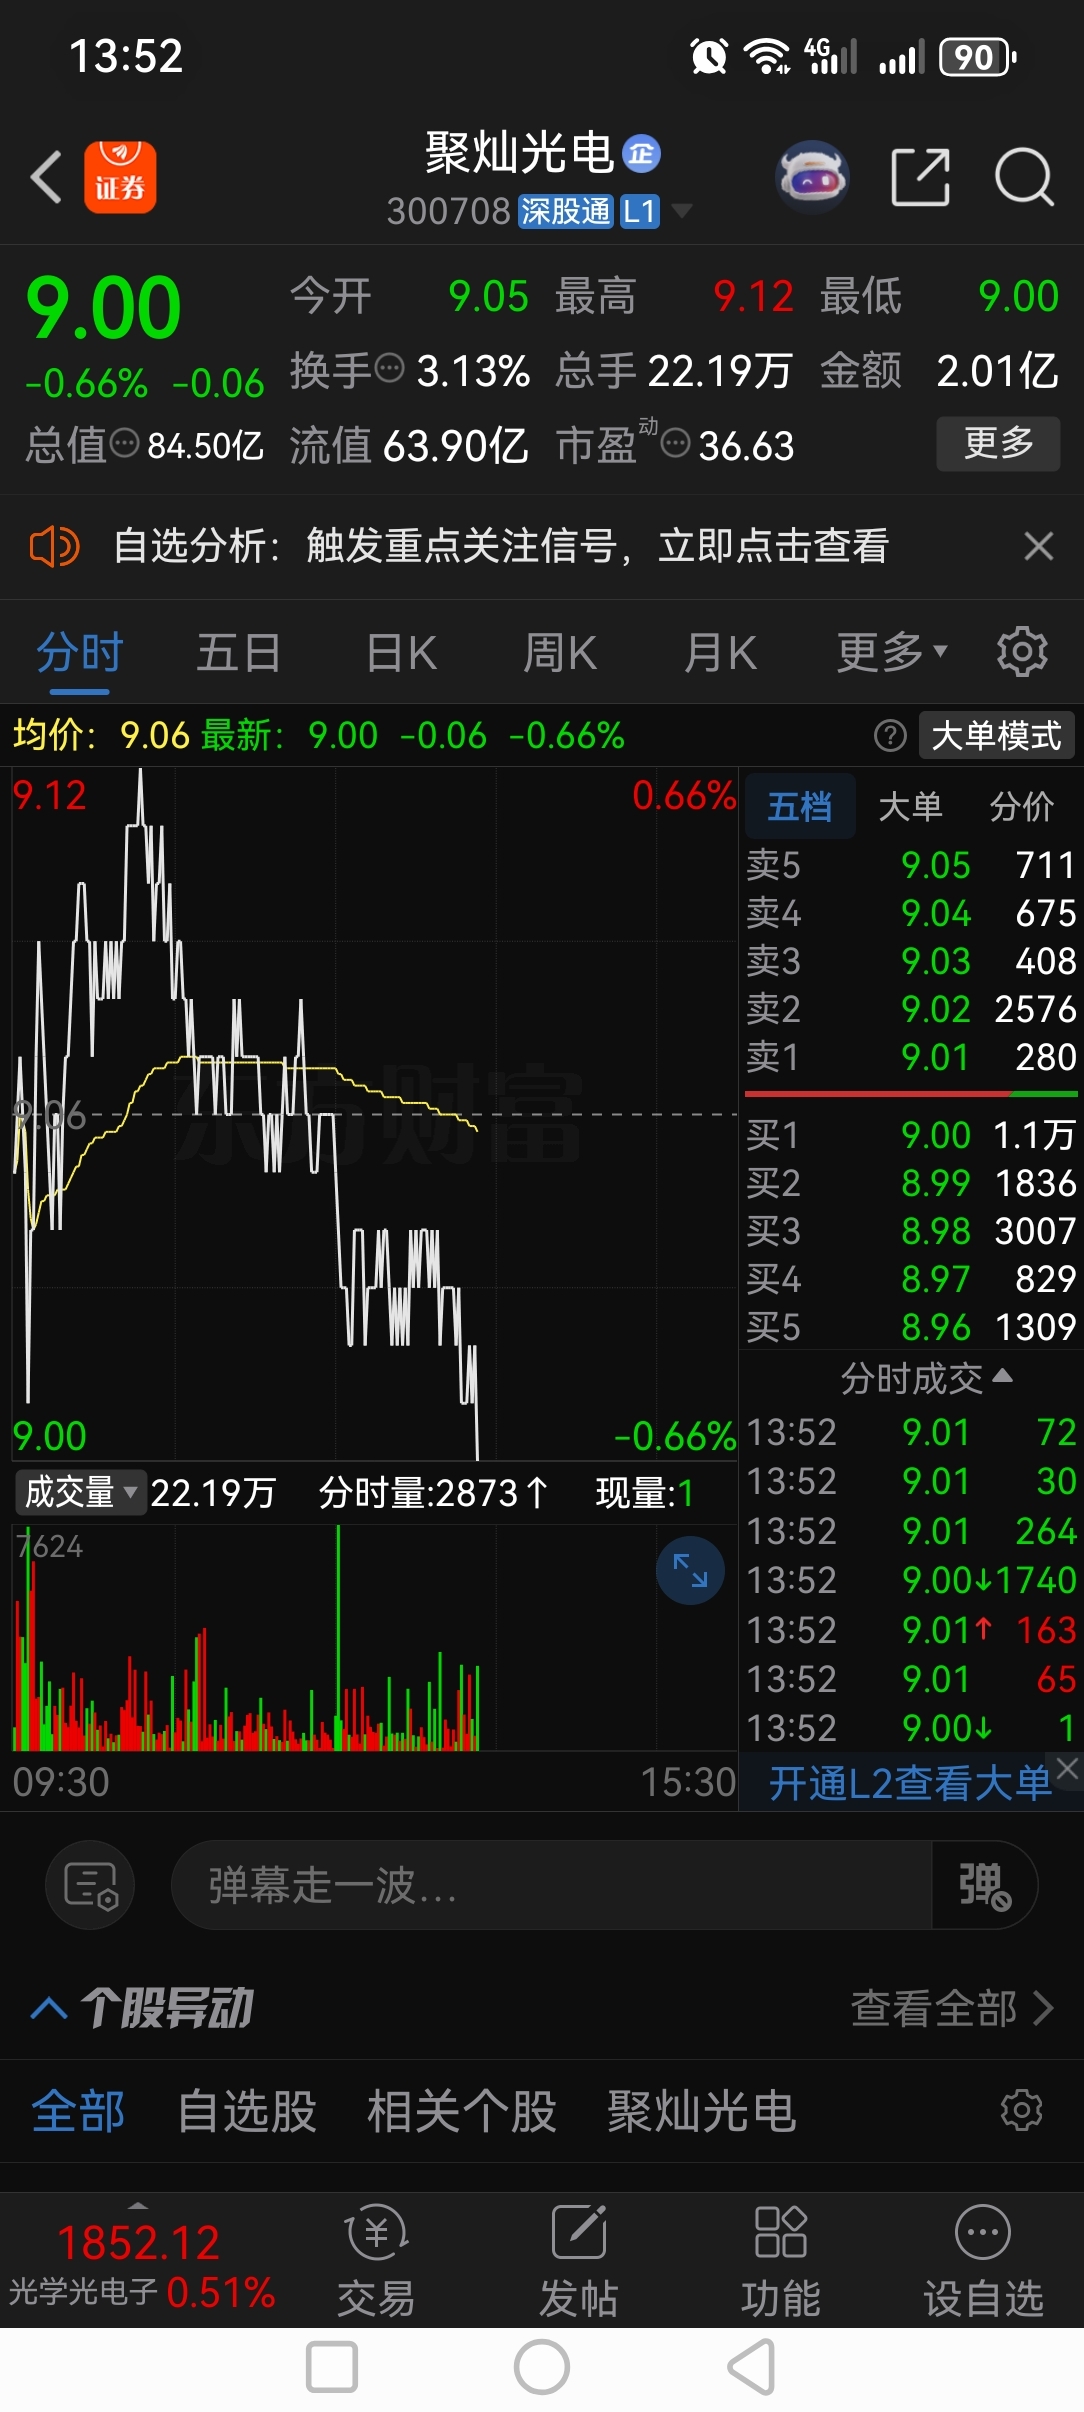Tap the 设自选 watchlist icon

point(984,2262)
